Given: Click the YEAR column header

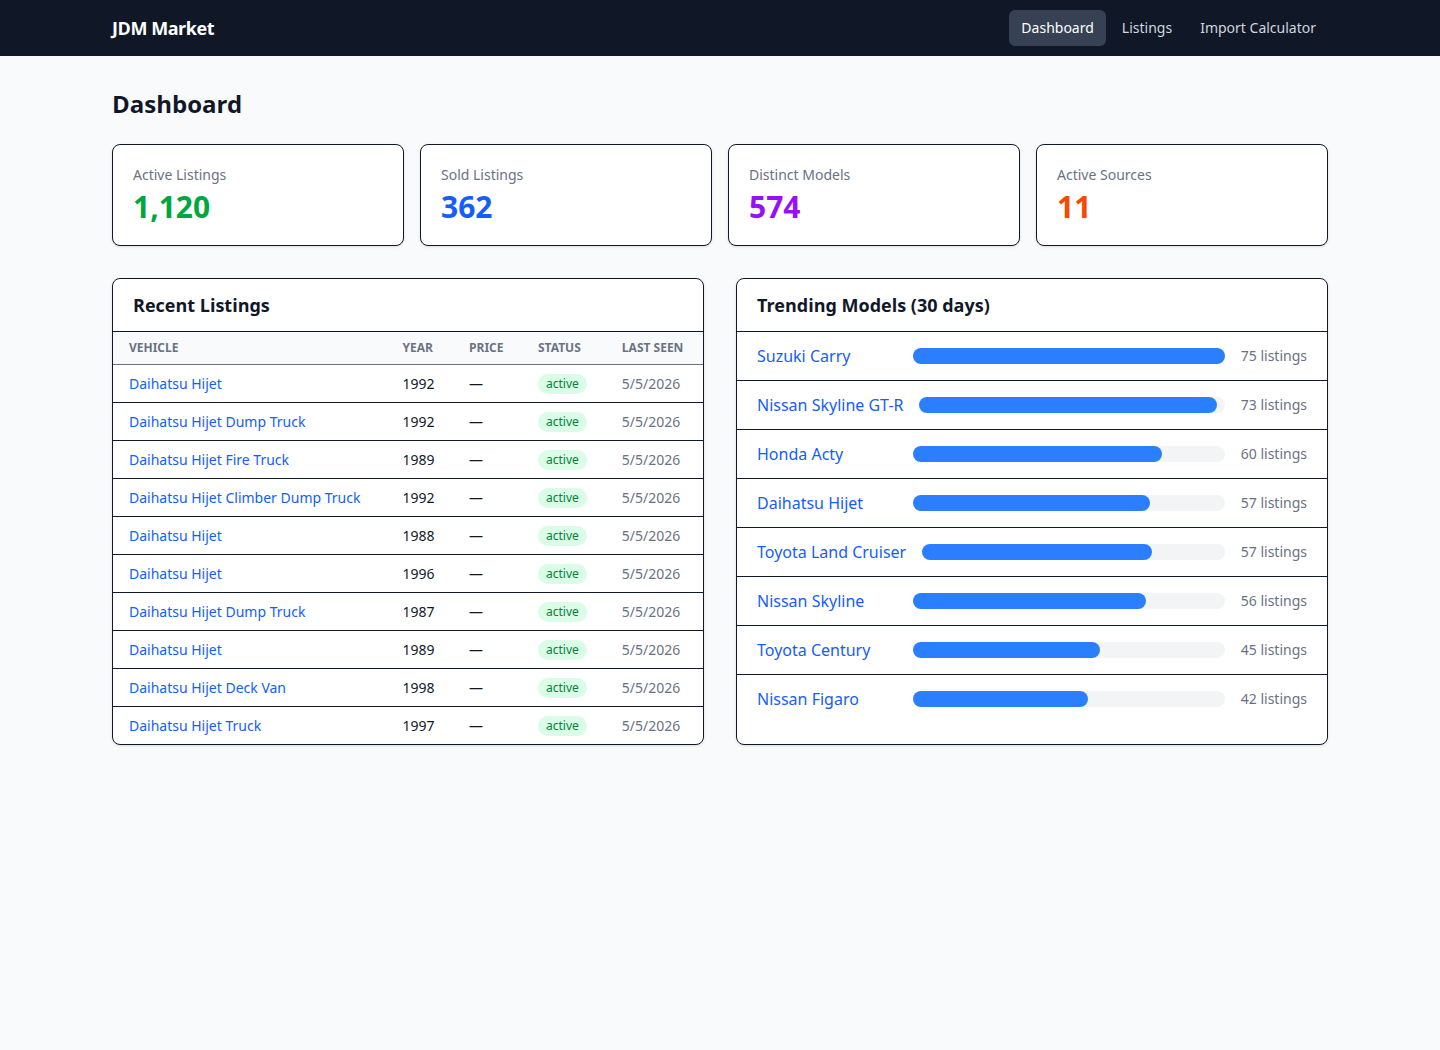Looking at the screenshot, I should pyautogui.click(x=418, y=348).
